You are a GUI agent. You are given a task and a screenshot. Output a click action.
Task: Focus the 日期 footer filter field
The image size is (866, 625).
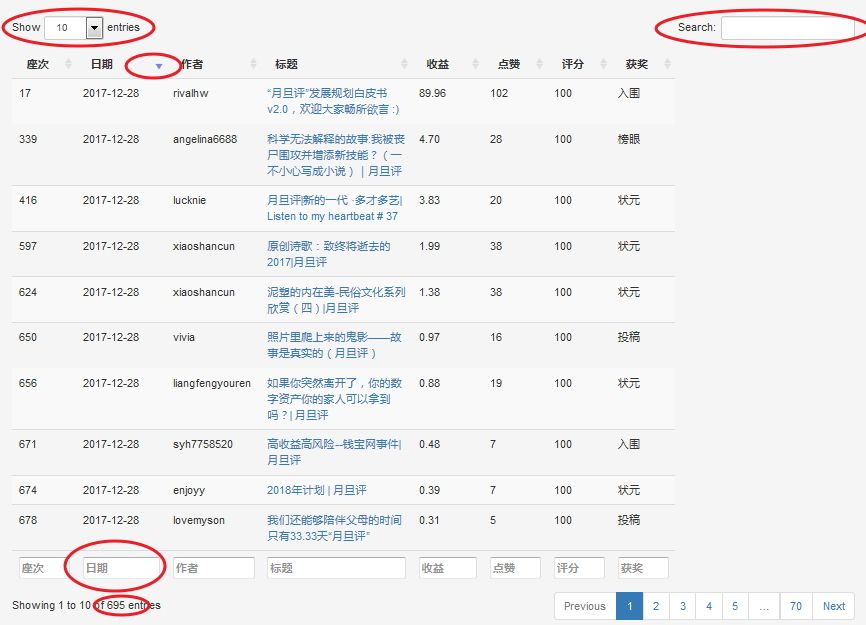point(120,568)
